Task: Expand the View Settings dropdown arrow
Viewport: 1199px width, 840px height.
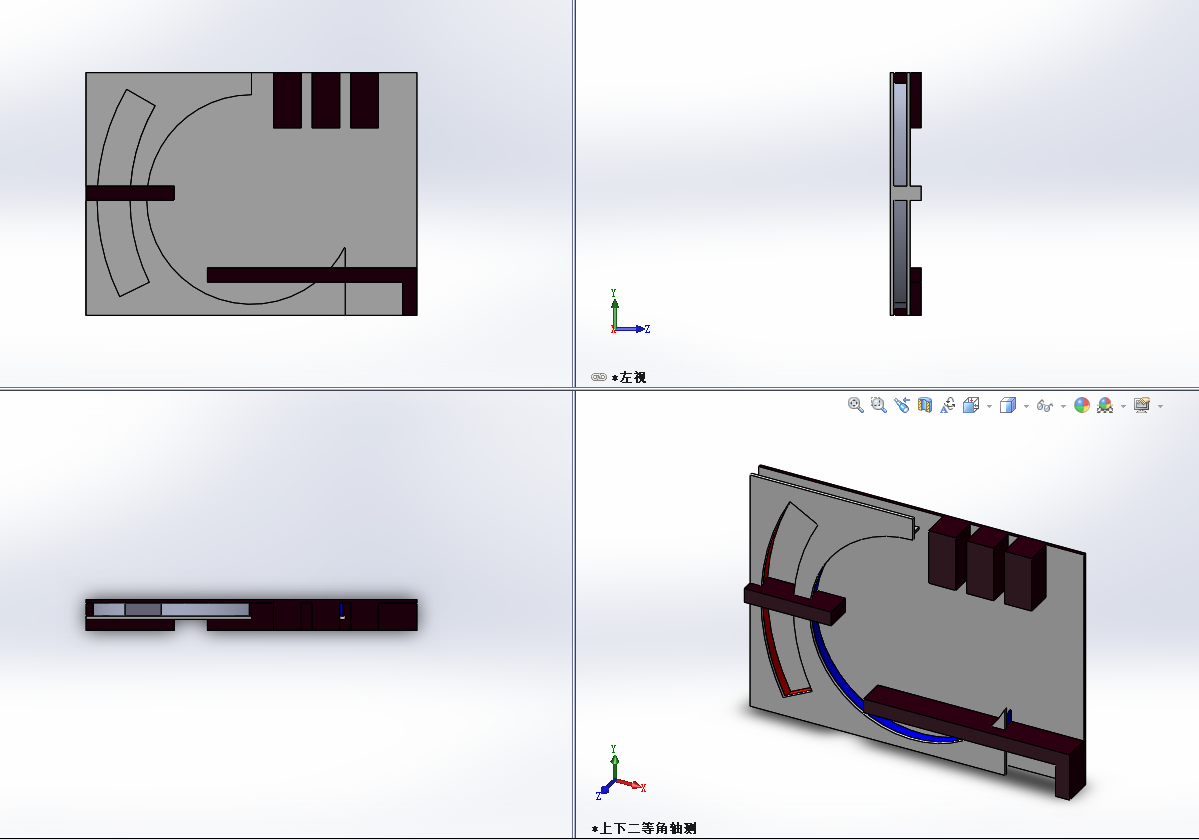Action: point(1161,406)
